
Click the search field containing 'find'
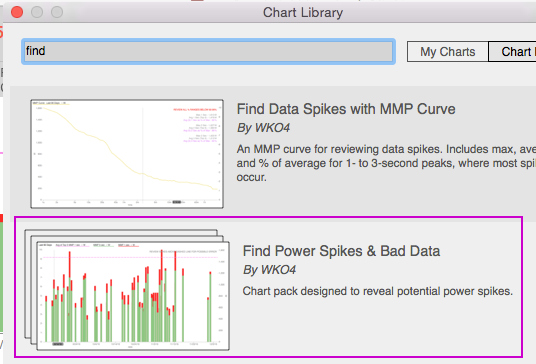click(x=209, y=52)
